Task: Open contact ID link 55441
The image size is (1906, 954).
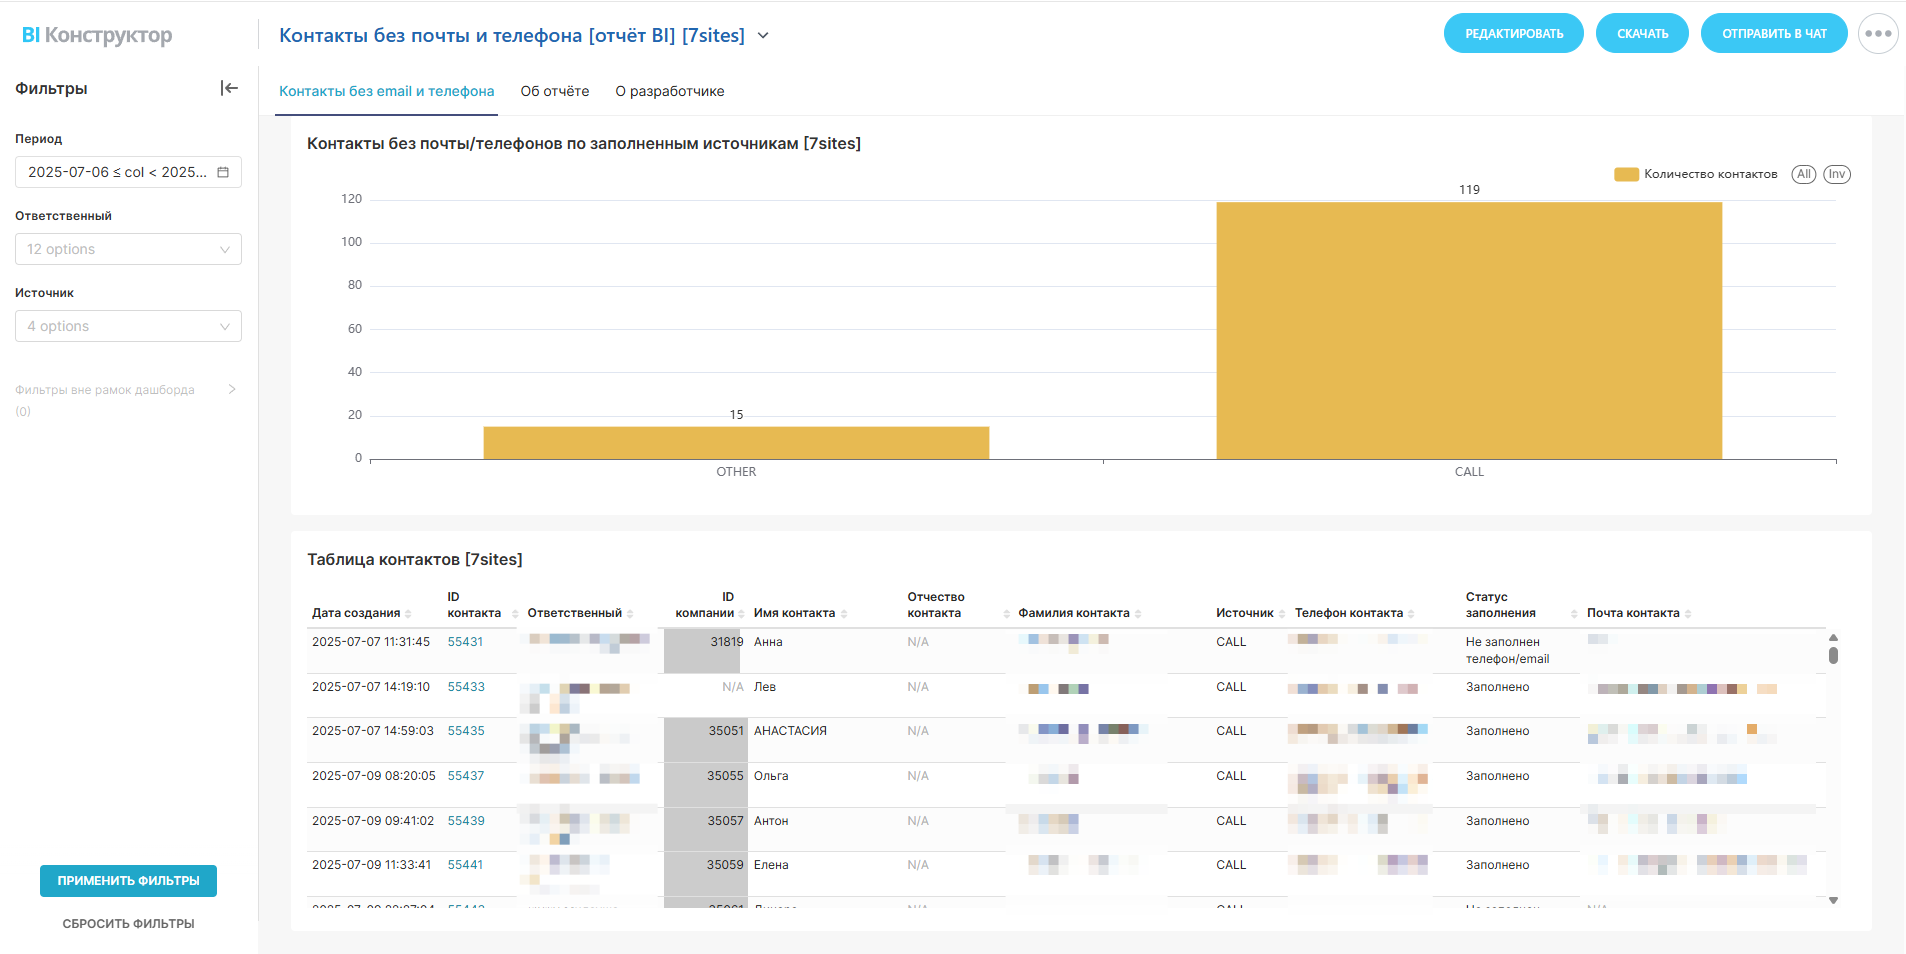Action: 465,865
